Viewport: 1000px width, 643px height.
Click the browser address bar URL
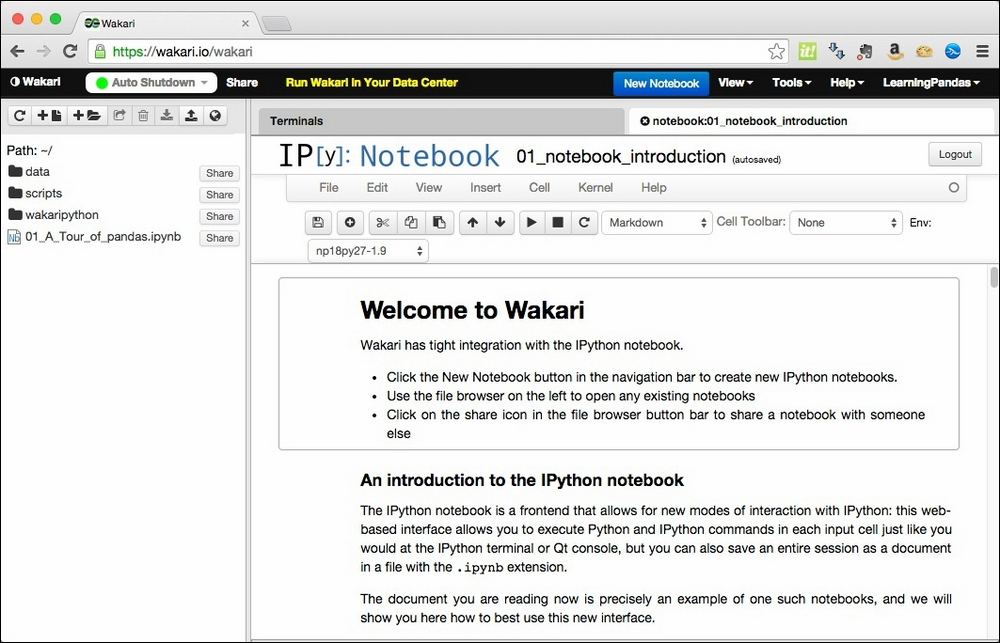(x=182, y=52)
